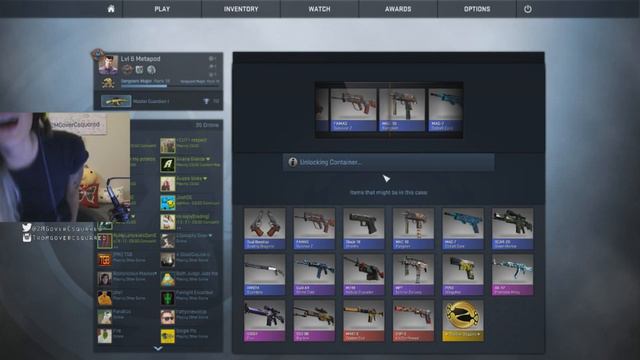This screenshot has height=360, width=640.
Task: Select the USP-S Kill Confirmed tile
Action: (413, 321)
